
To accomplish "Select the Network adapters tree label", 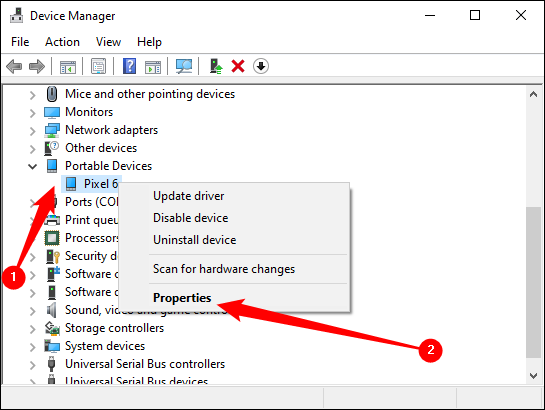I will (112, 130).
